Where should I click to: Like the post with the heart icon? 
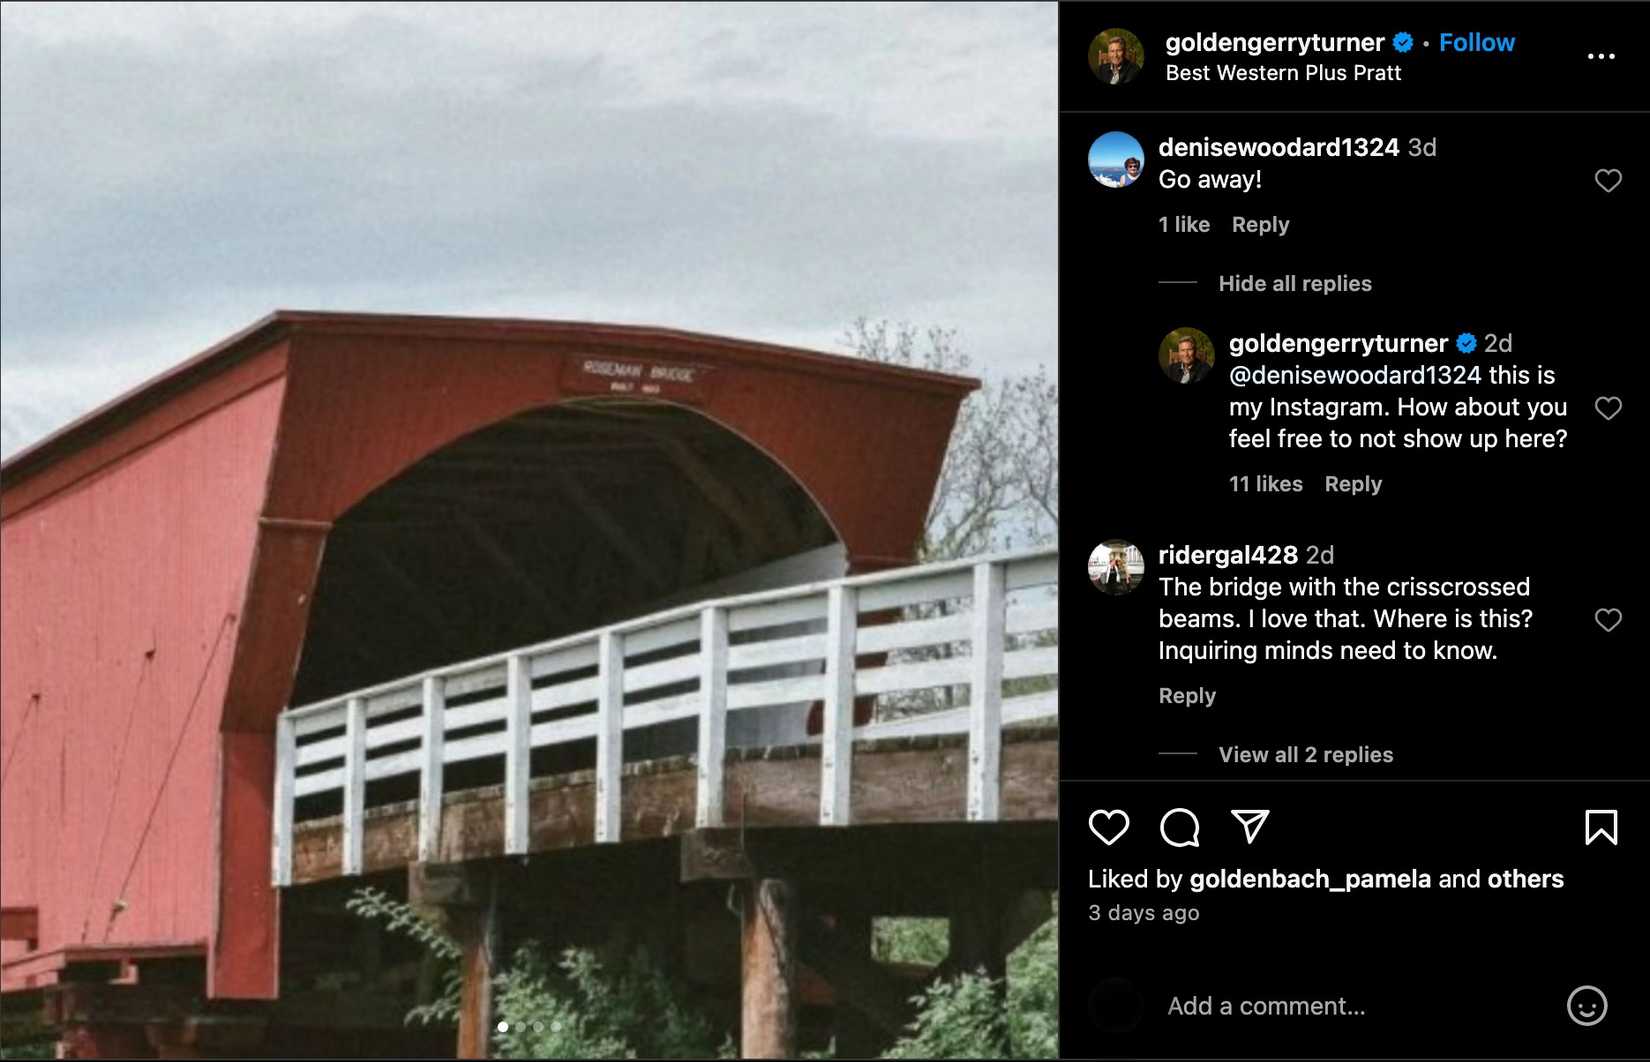tap(1108, 827)
